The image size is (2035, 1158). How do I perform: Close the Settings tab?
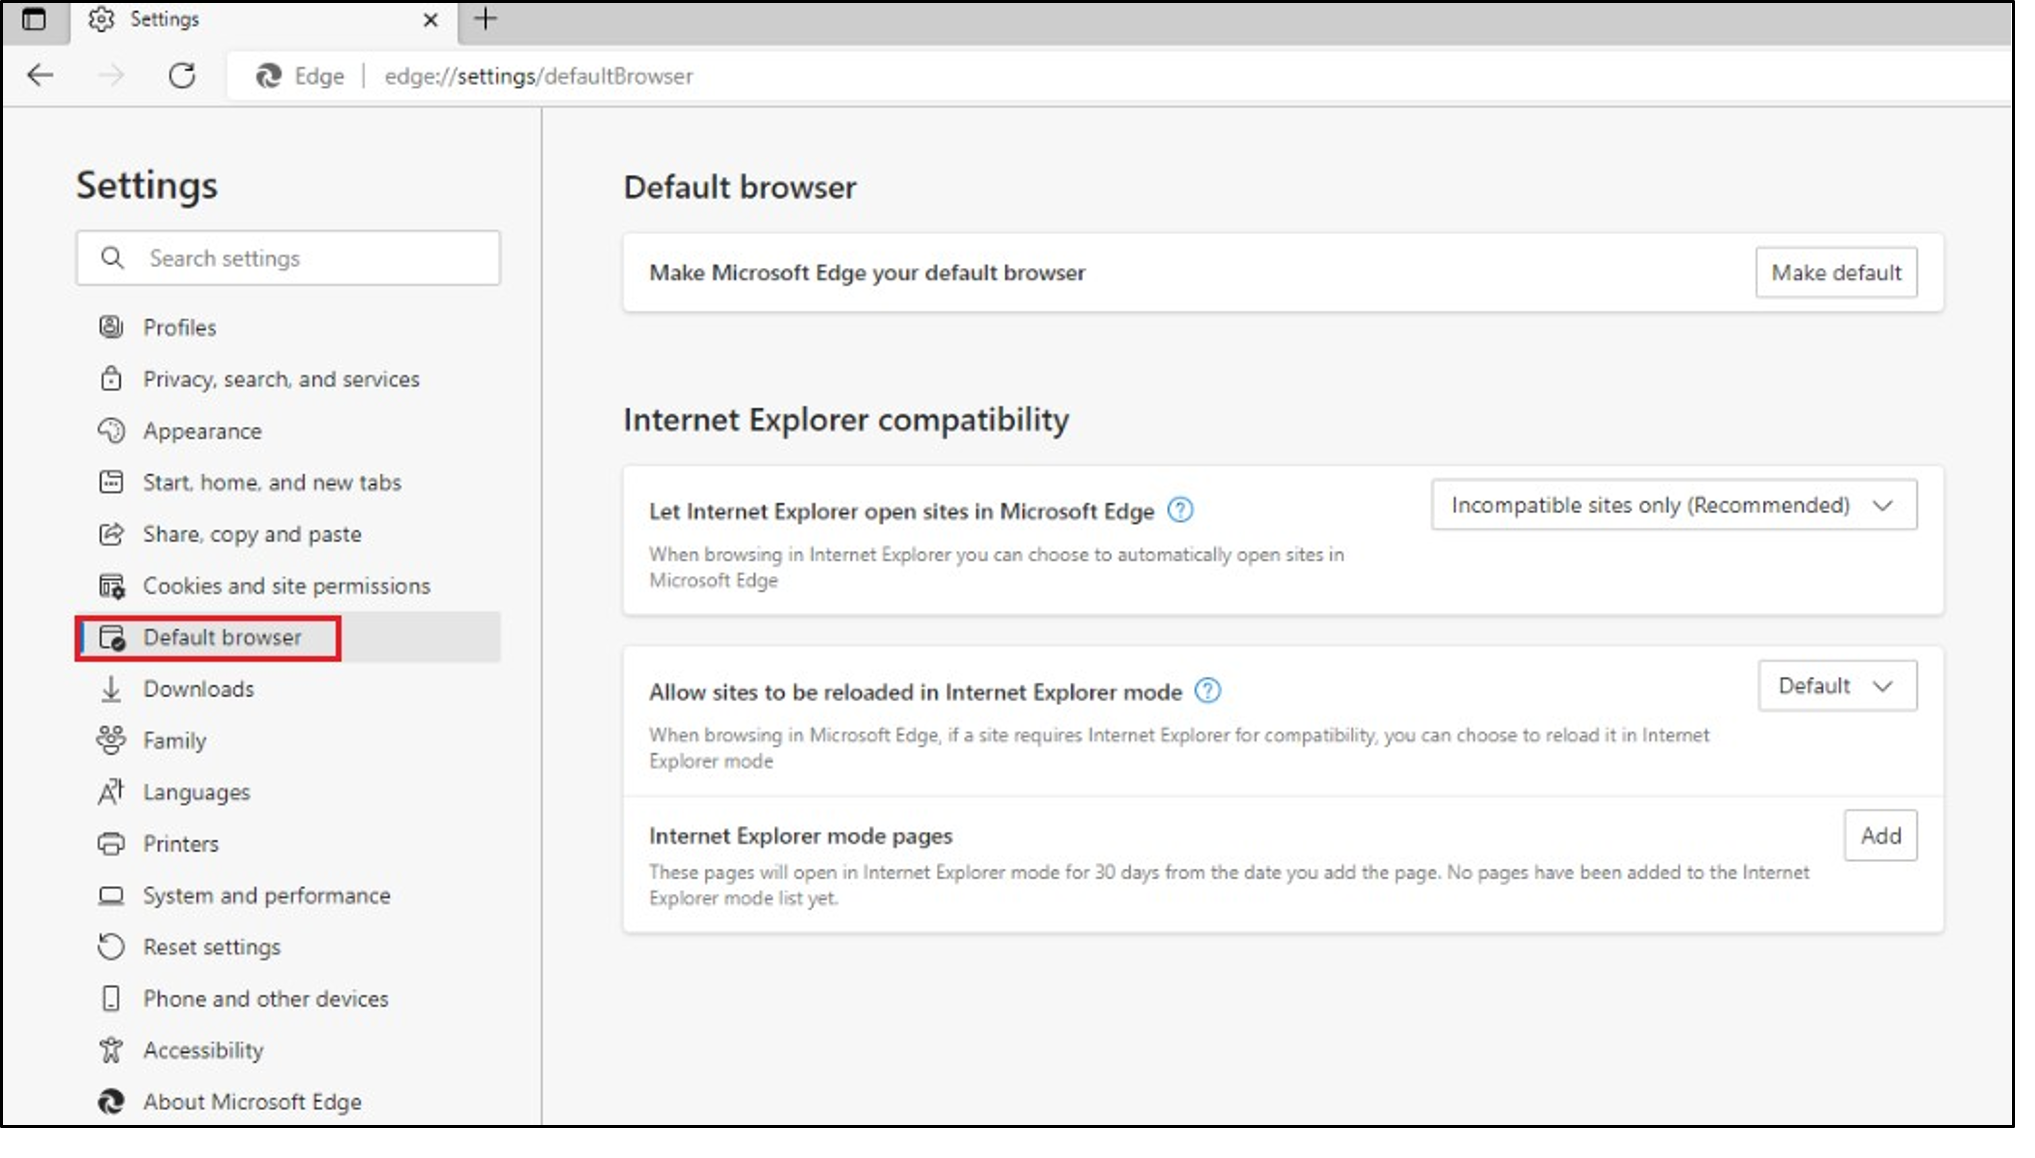click(x=430, y=20)
